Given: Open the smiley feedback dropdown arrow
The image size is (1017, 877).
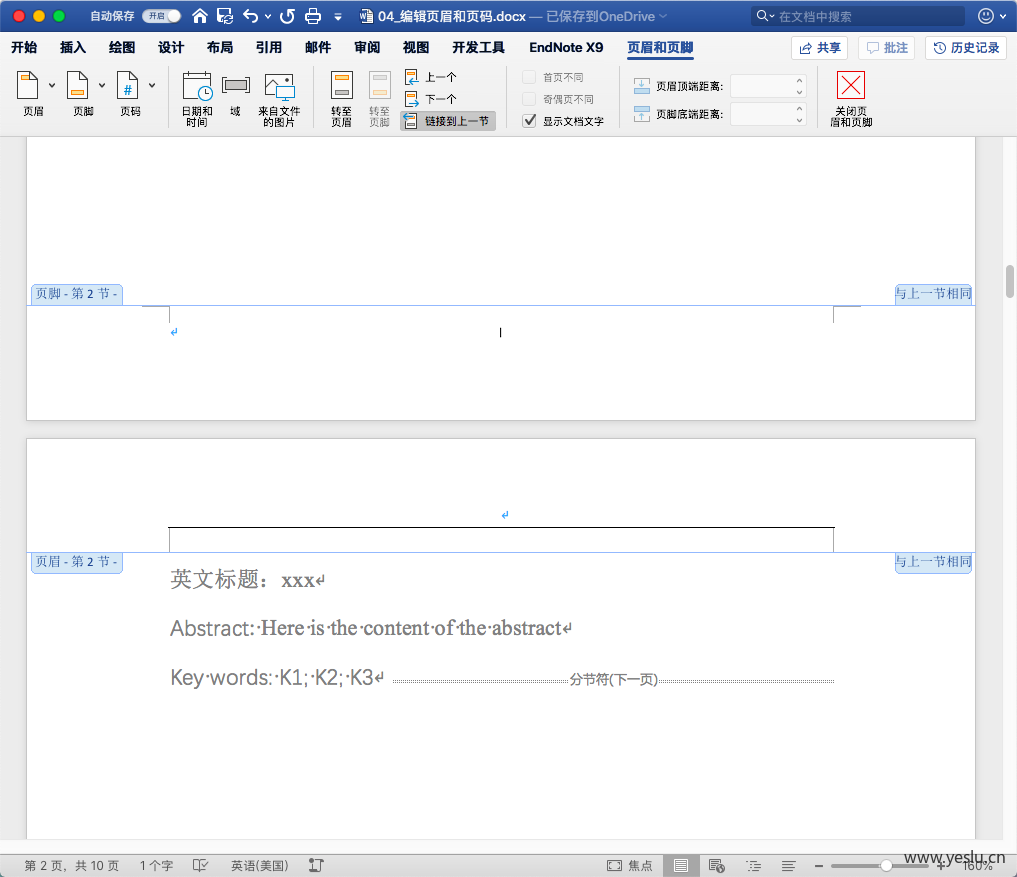Looking at the screenshot, I should 1003,16.
